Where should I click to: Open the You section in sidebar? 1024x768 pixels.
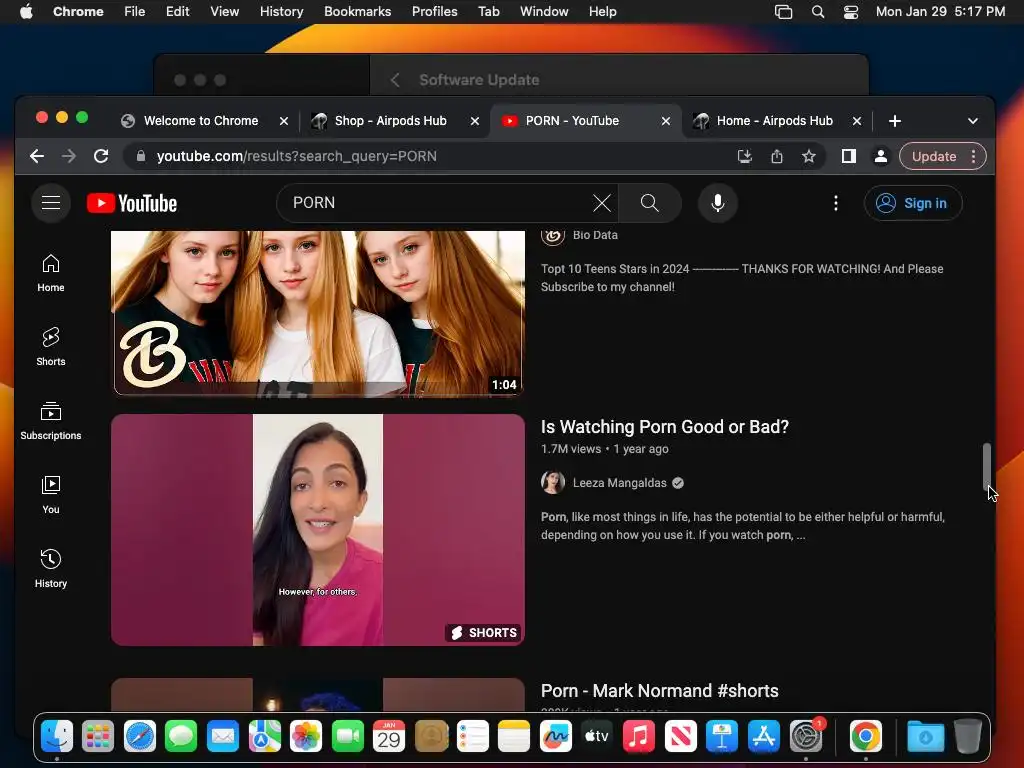51,495
